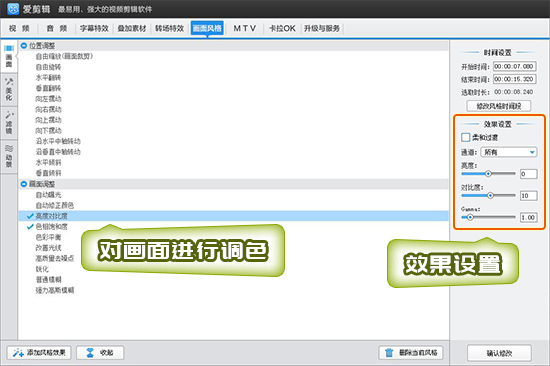Collapse the 位置调整 group
The width and height of the screenshot is (550, 366).
click(x=24, y=46)
